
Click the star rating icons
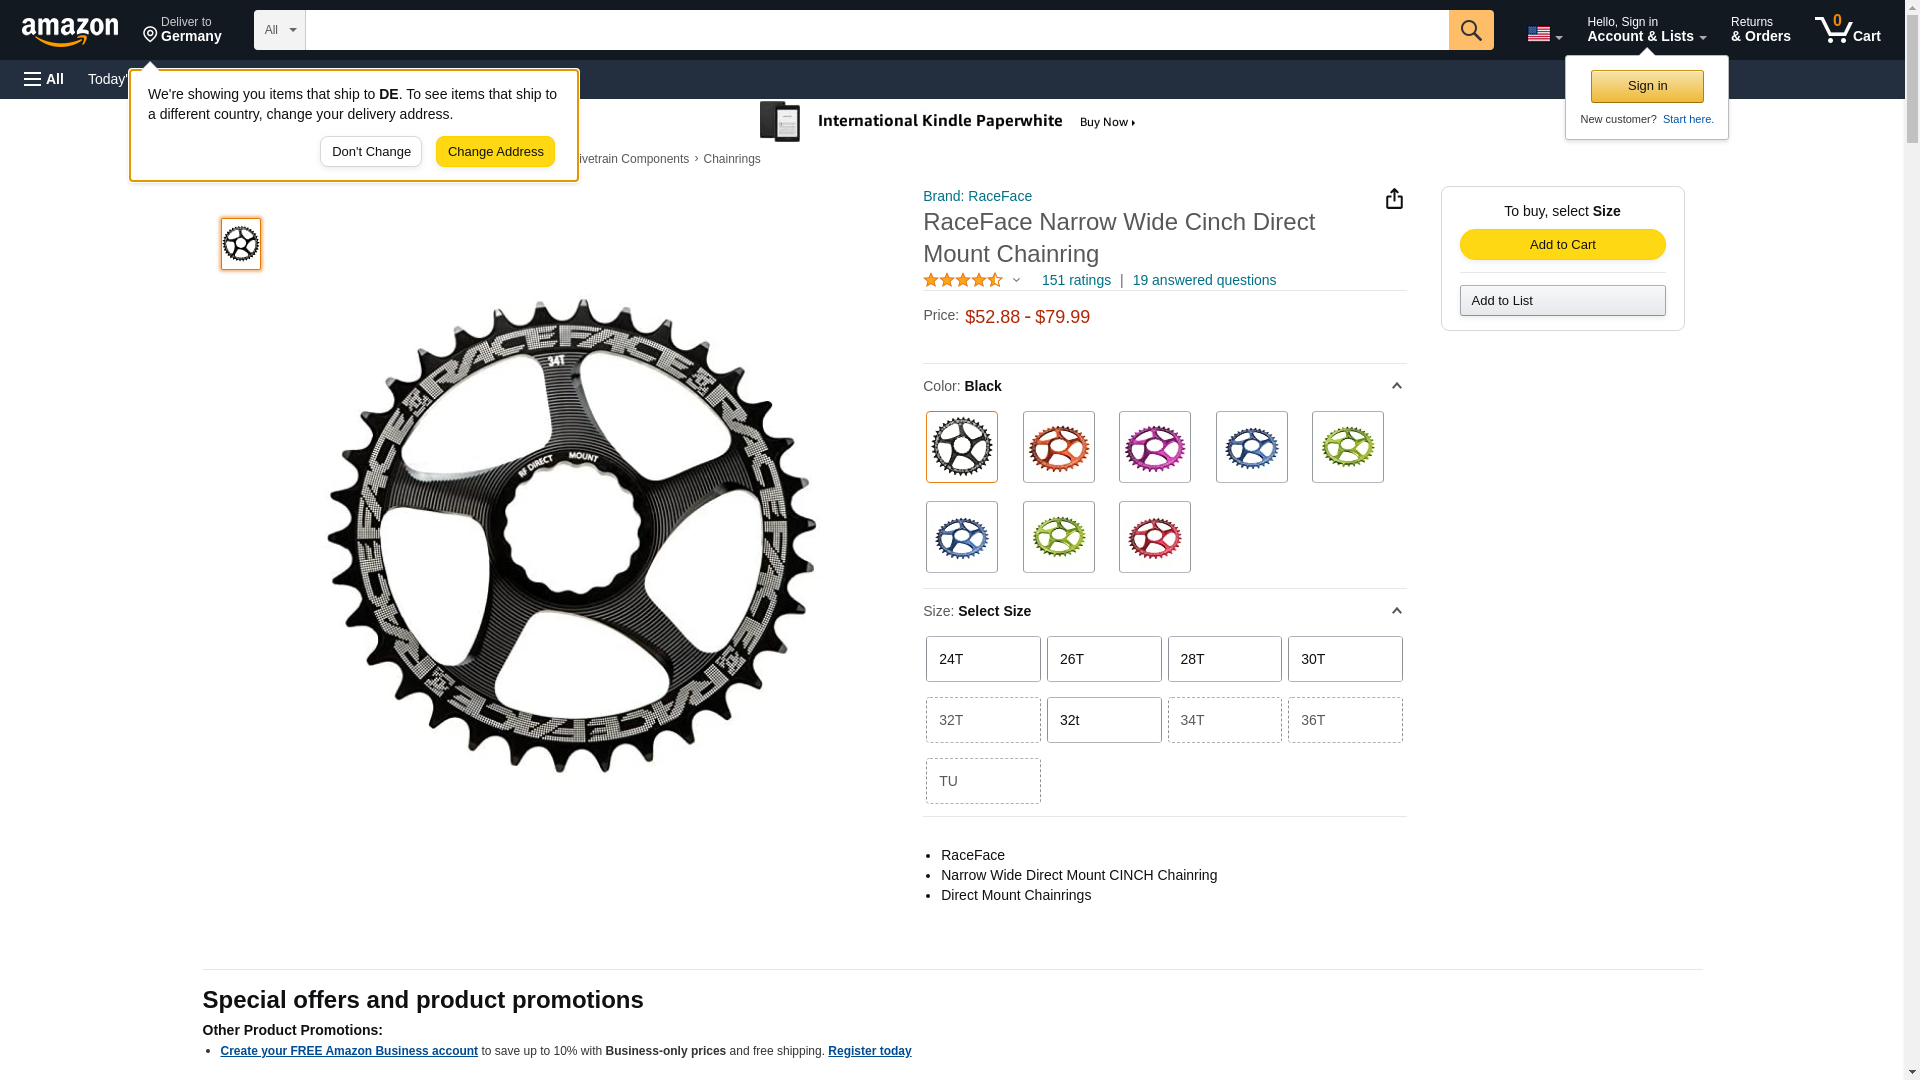click(963, 281)
